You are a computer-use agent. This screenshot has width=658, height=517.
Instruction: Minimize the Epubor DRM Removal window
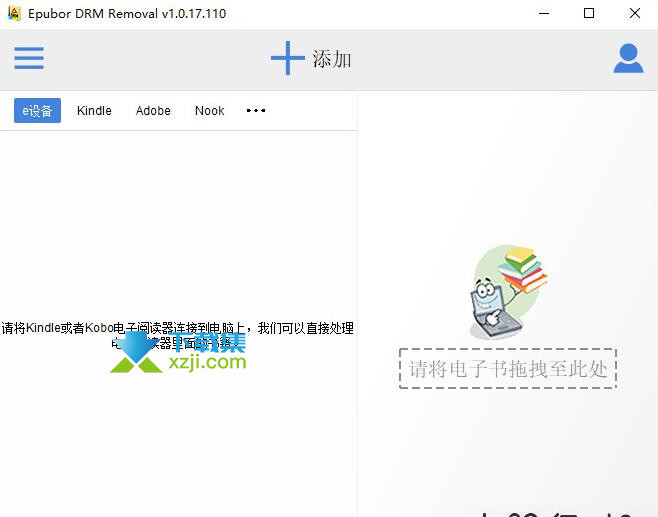pyautogui.click(x=544, y=13)
